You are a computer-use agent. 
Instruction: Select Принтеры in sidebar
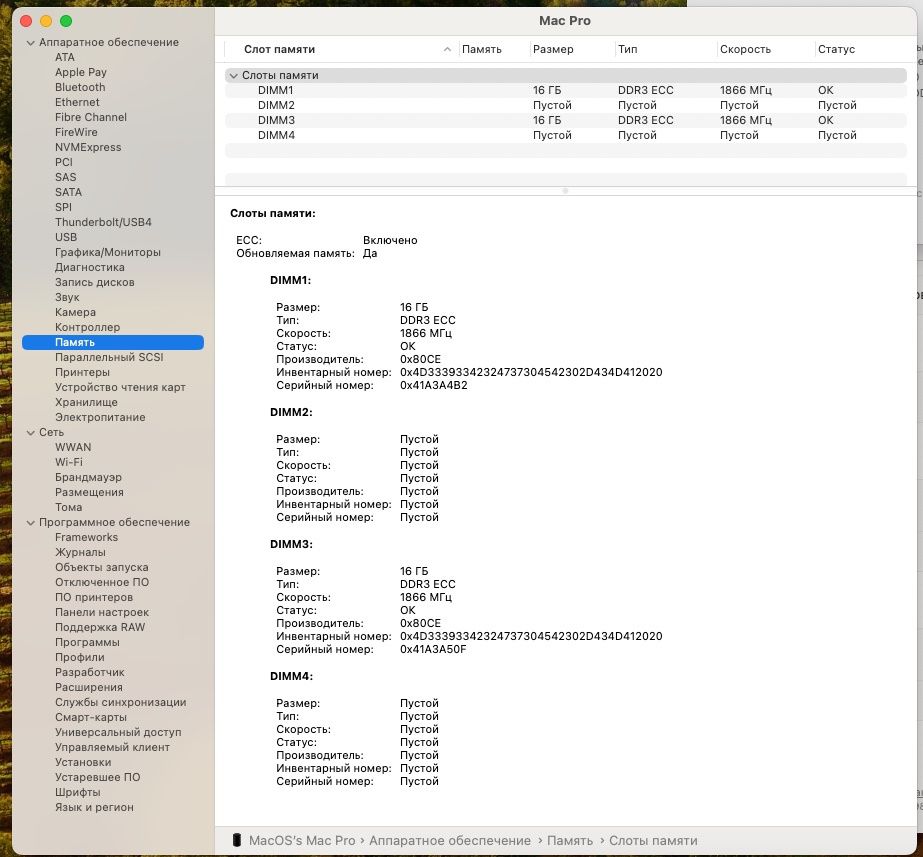click(82, 373)
